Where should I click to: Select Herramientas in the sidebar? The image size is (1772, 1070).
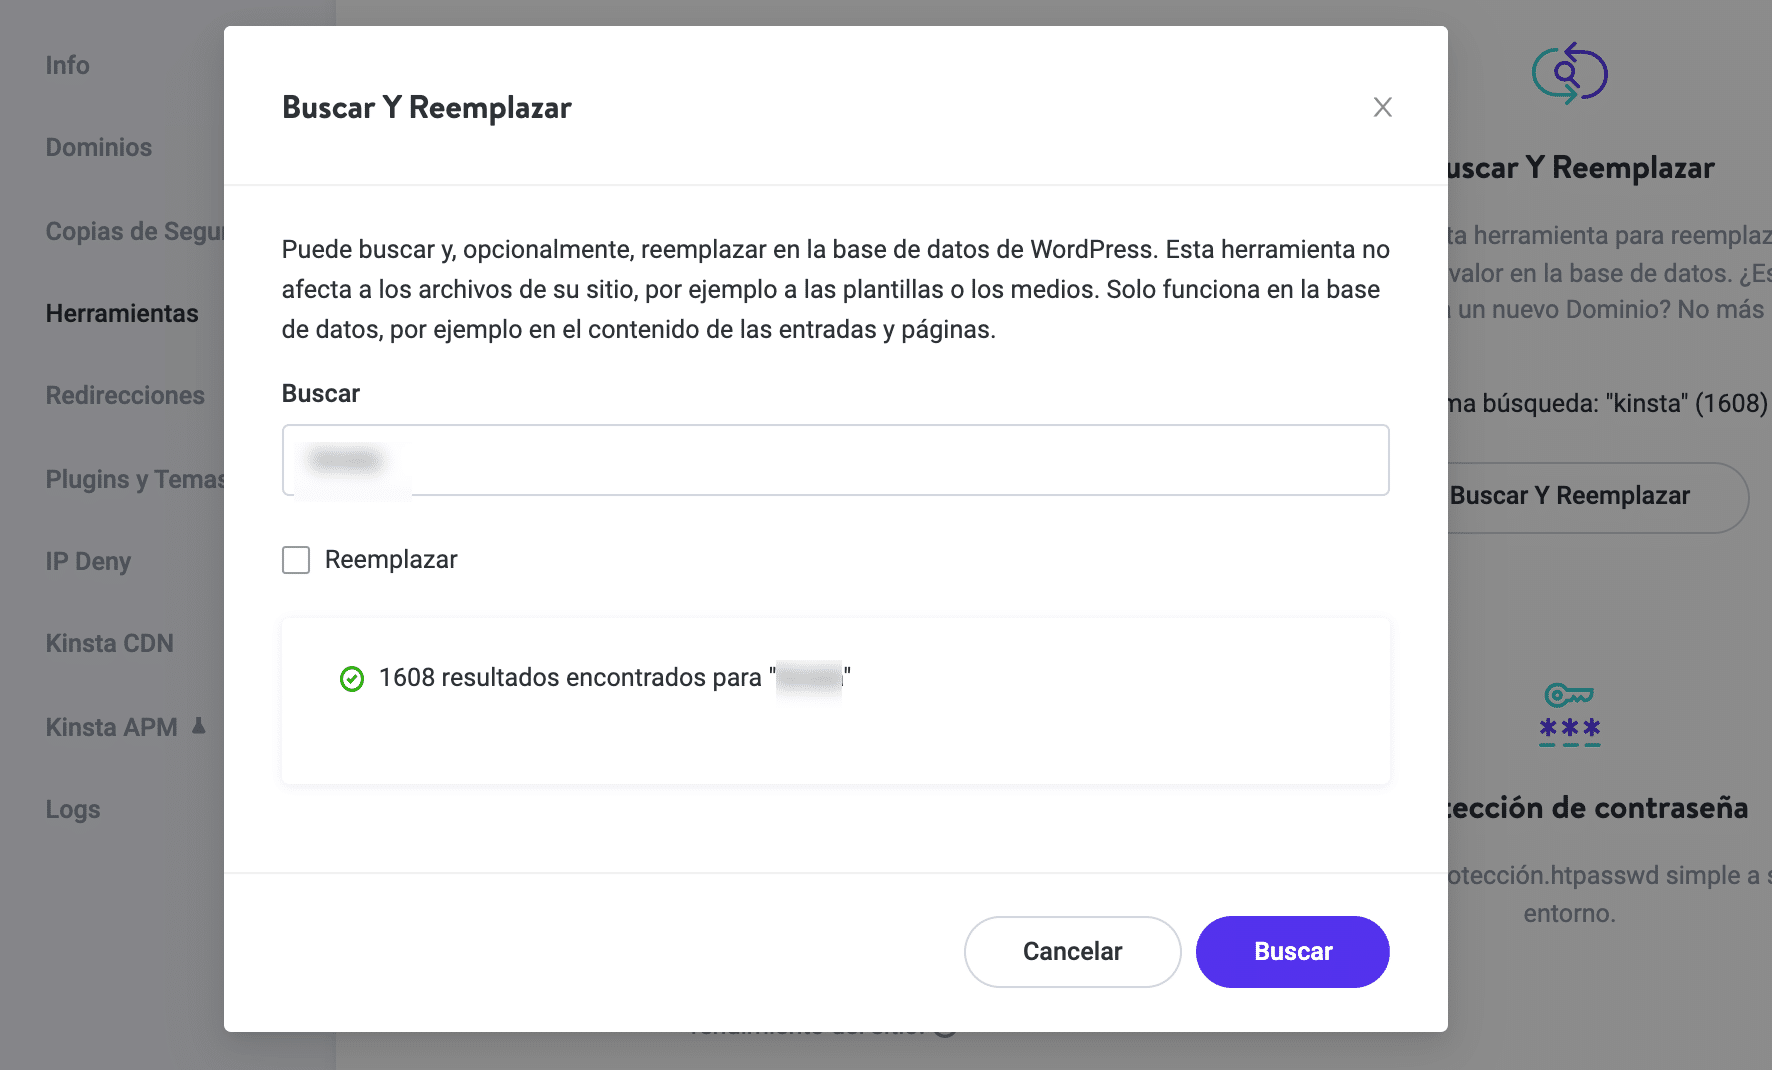(122, 314)
